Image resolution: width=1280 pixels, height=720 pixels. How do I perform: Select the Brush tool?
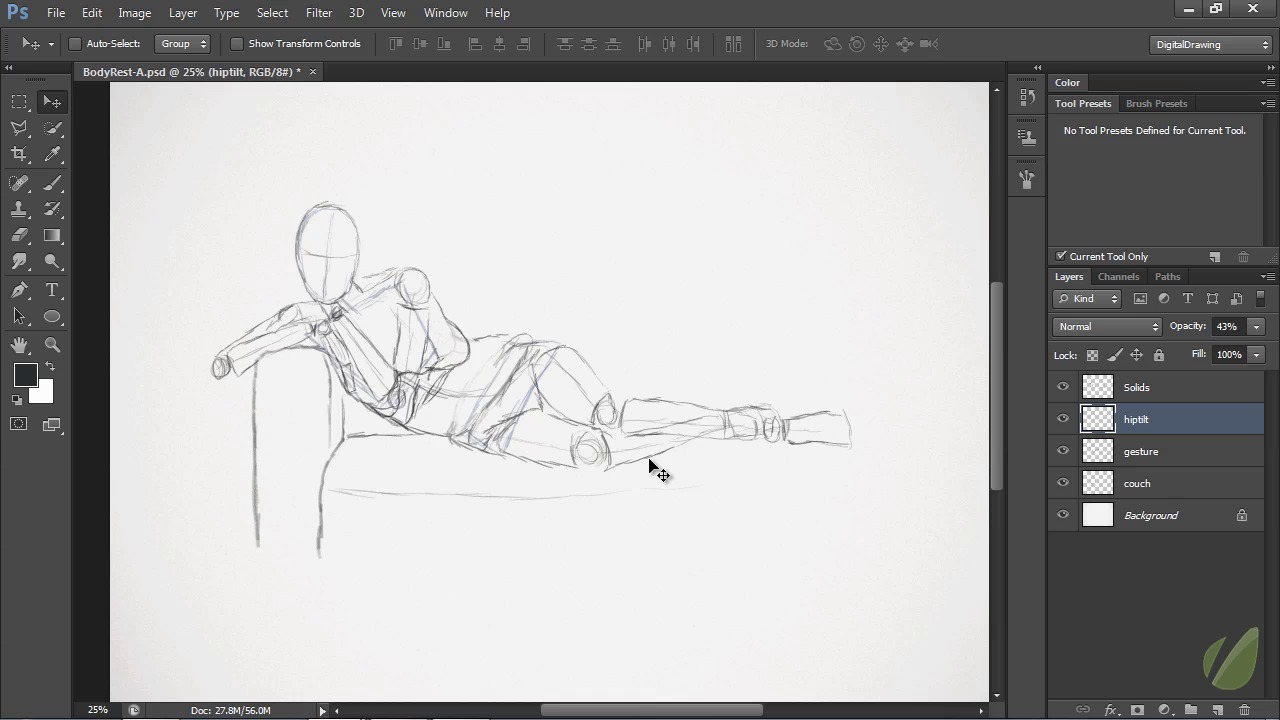tap(53, 183)
